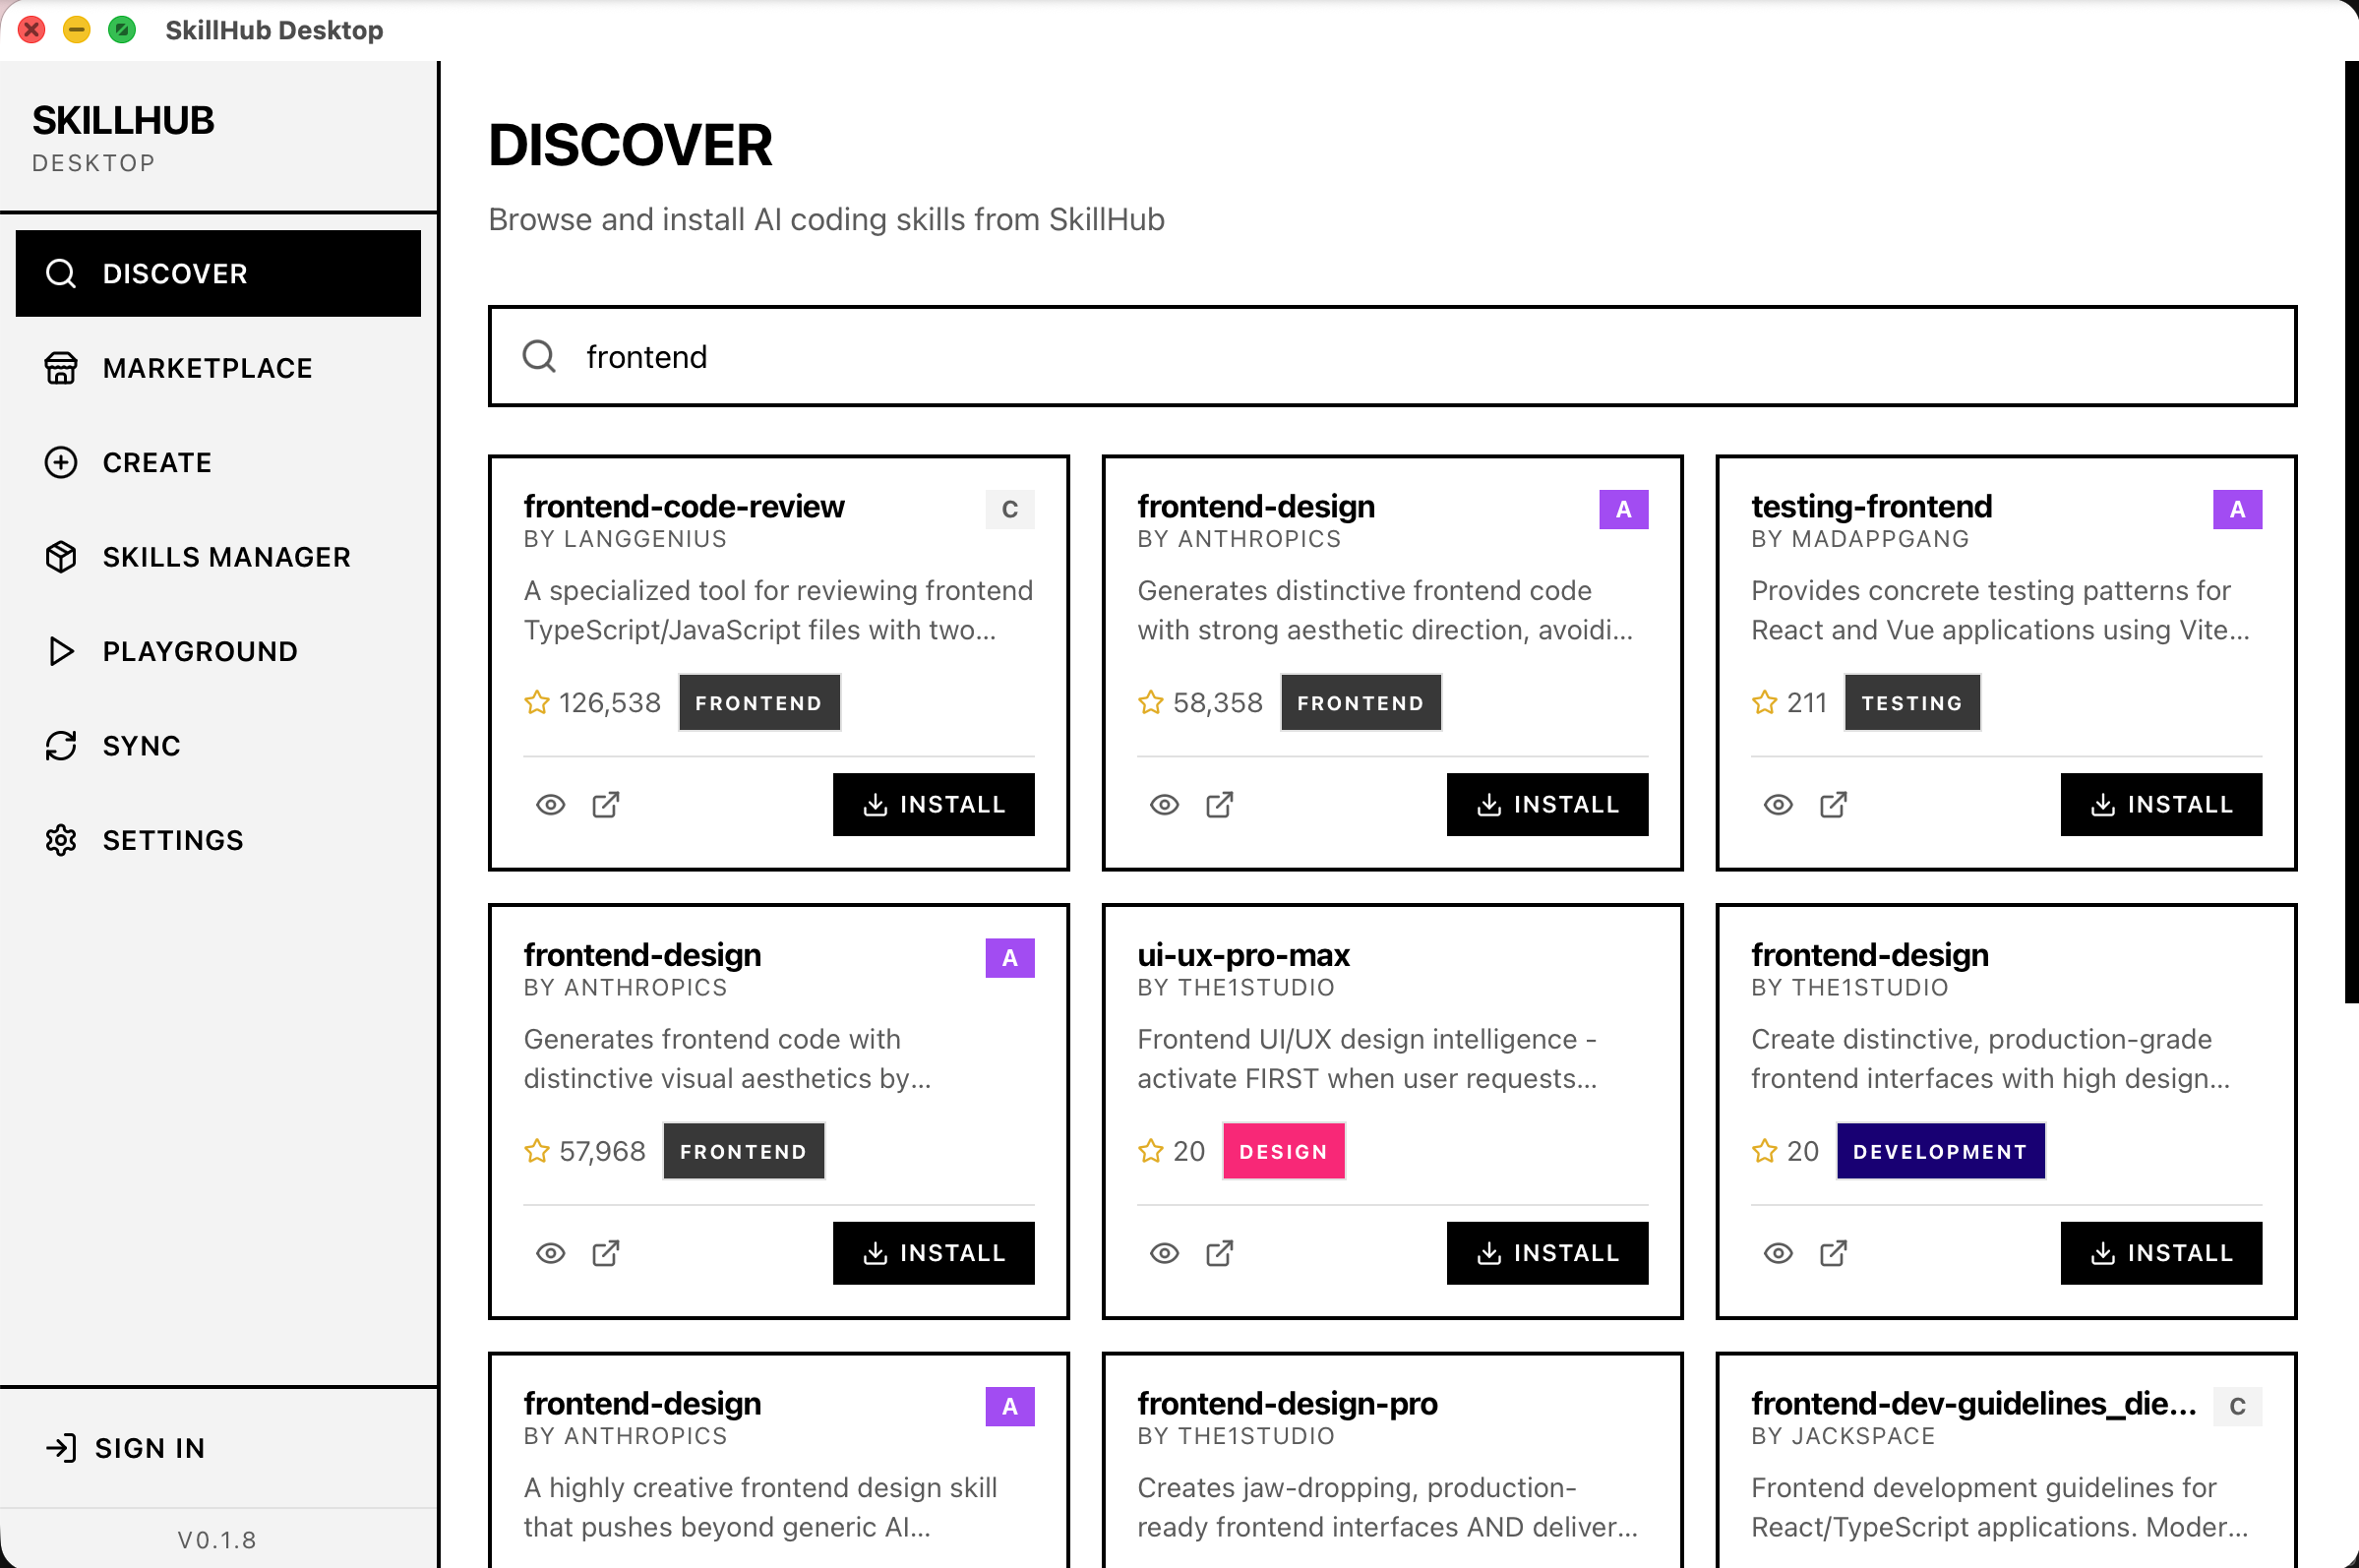Switch to the Sync section
This screenshot has width=2359, height=1568.
point(141,746)
